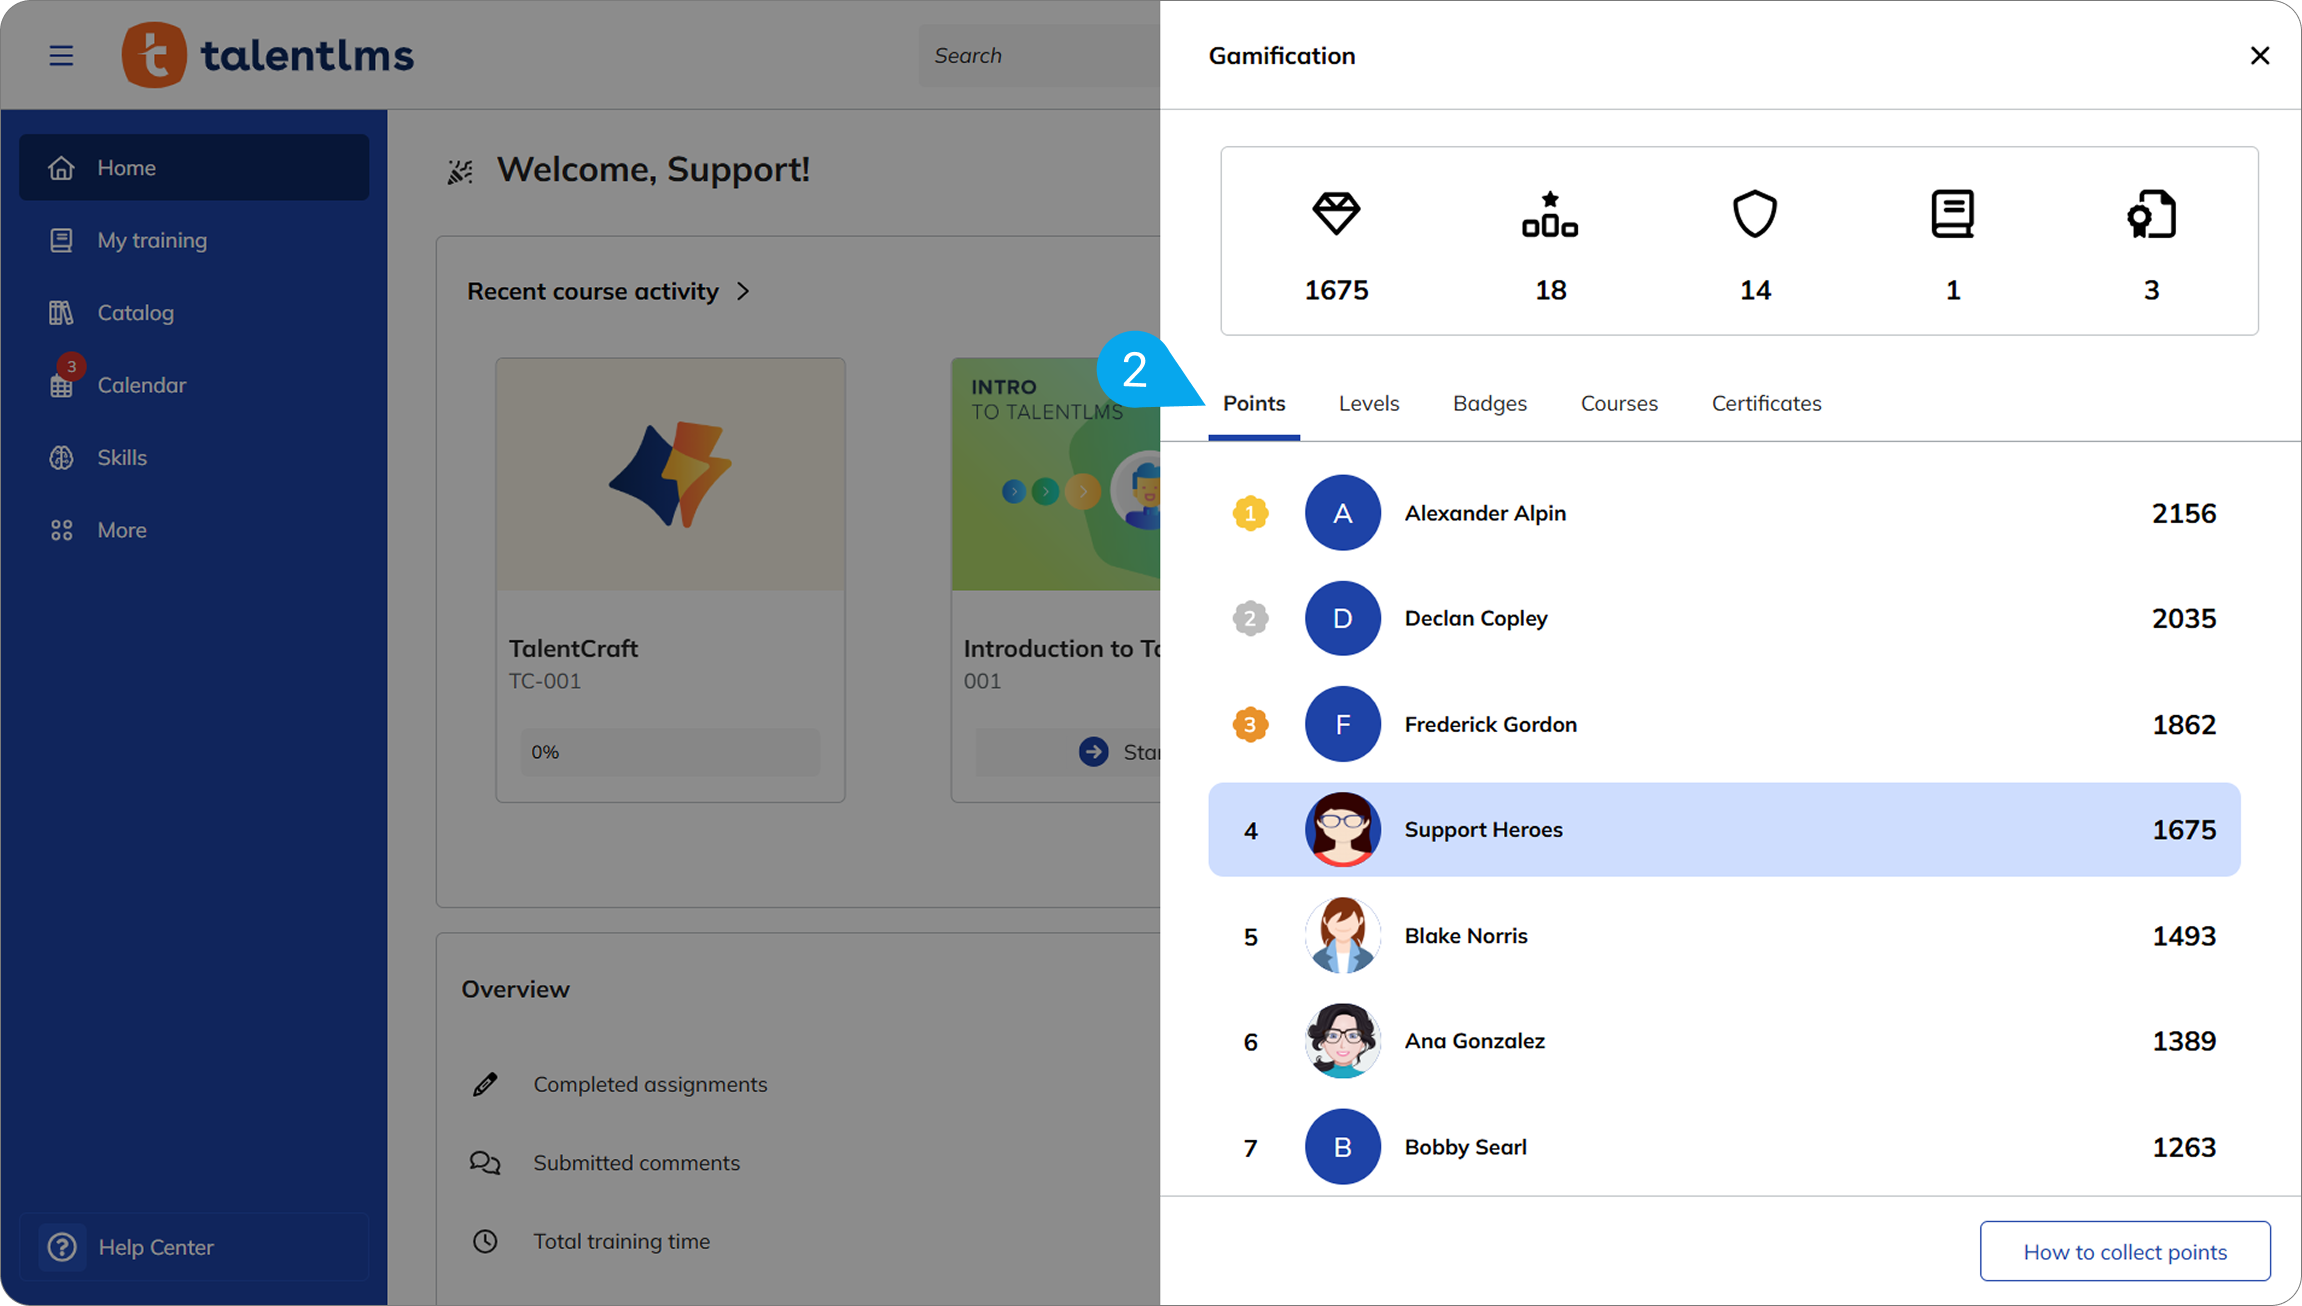
Task: Click the book courses icon
Action: [x=1952, y=214]
